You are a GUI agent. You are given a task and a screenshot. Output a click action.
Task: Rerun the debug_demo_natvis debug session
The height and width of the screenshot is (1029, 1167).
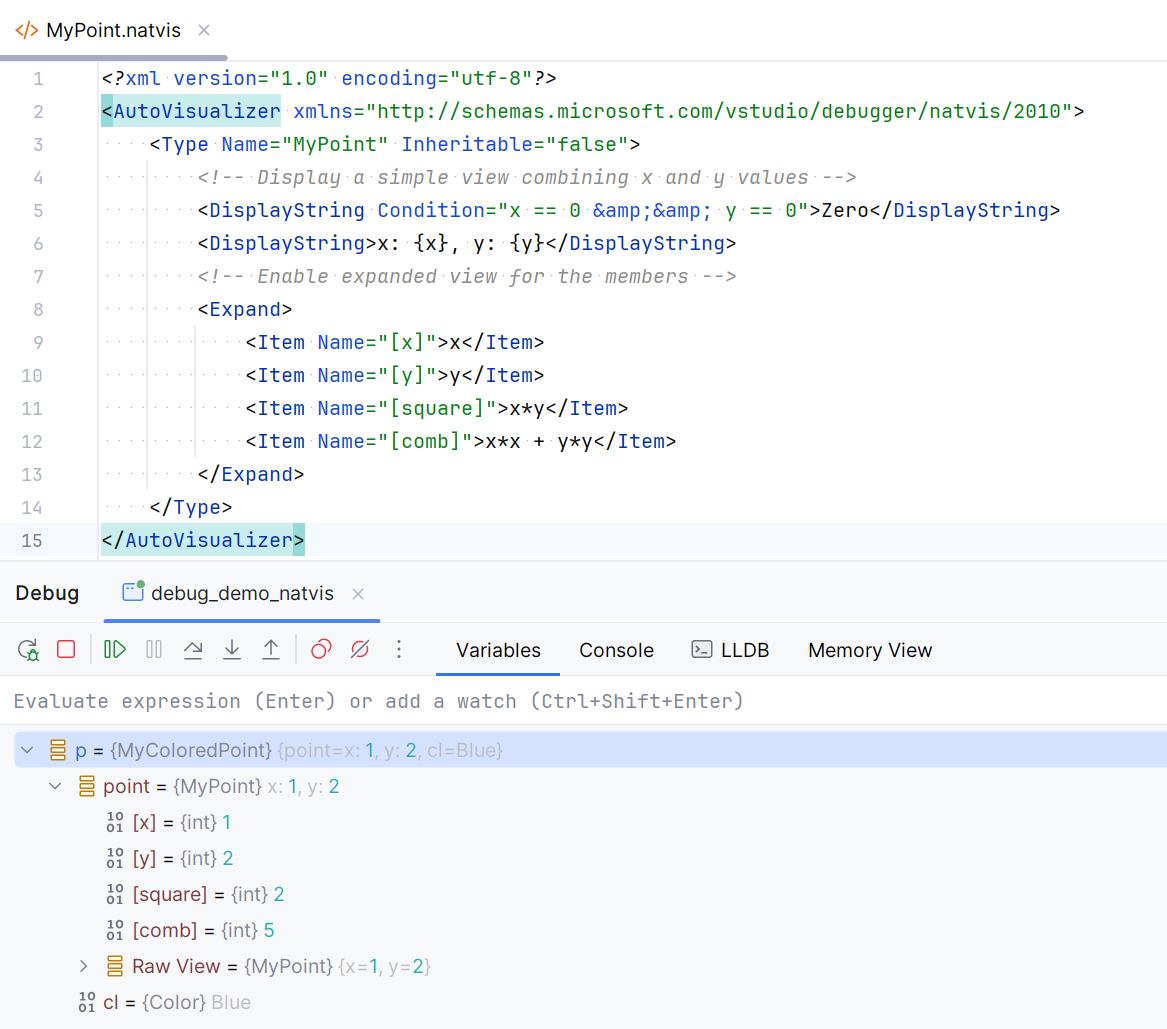(x=27, y=649)
